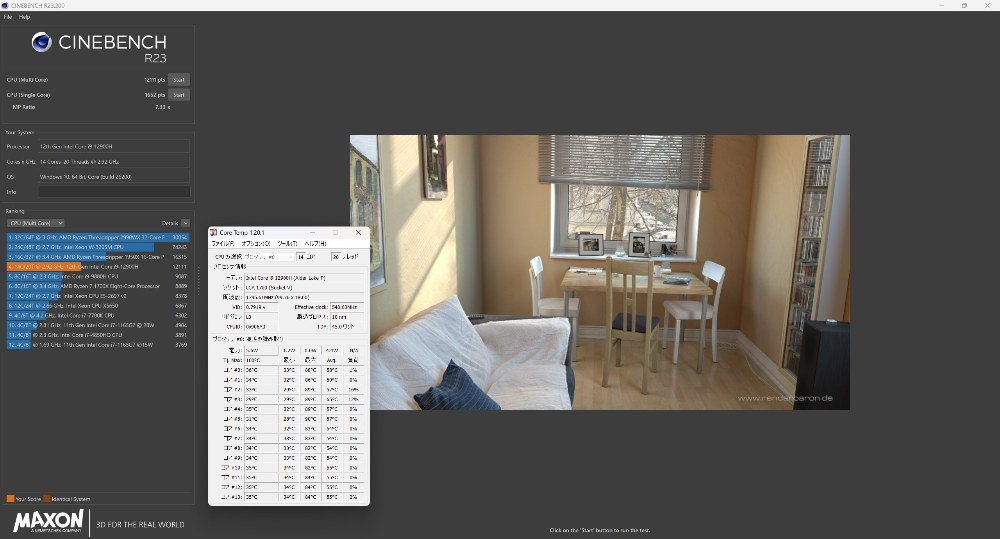1000x539 pixels.
Task: Click the Identical System legend swatch
Action: (47, 499)
